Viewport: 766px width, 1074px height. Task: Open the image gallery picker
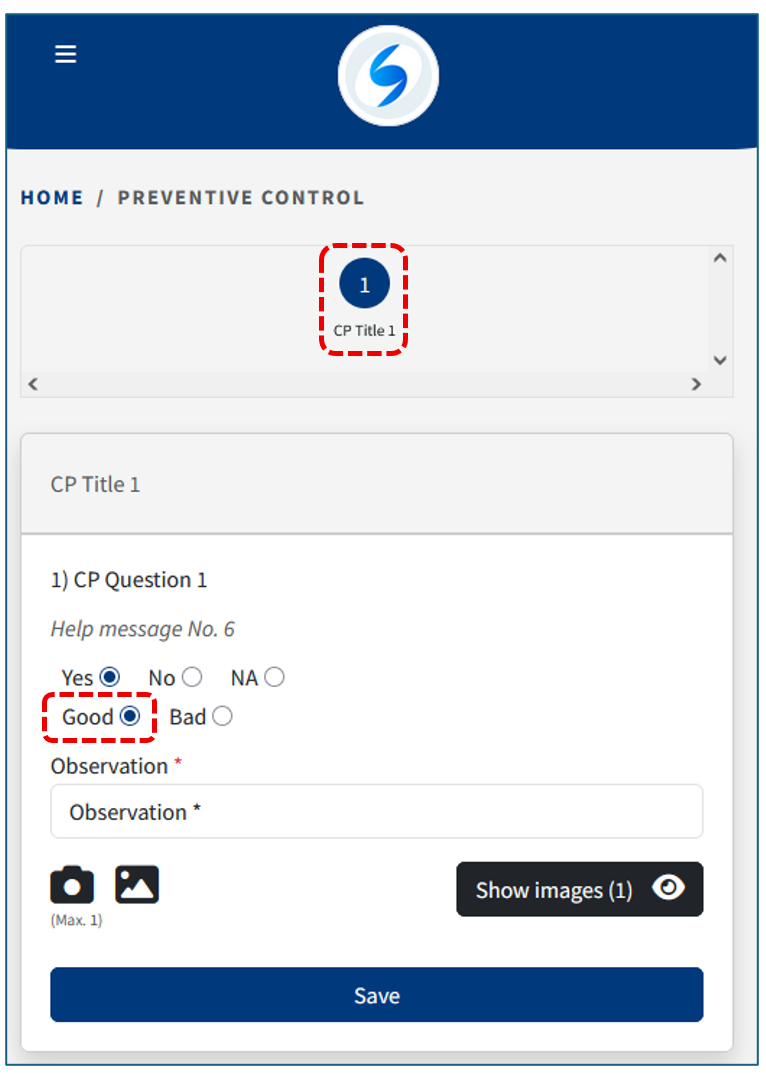point(137,886)
